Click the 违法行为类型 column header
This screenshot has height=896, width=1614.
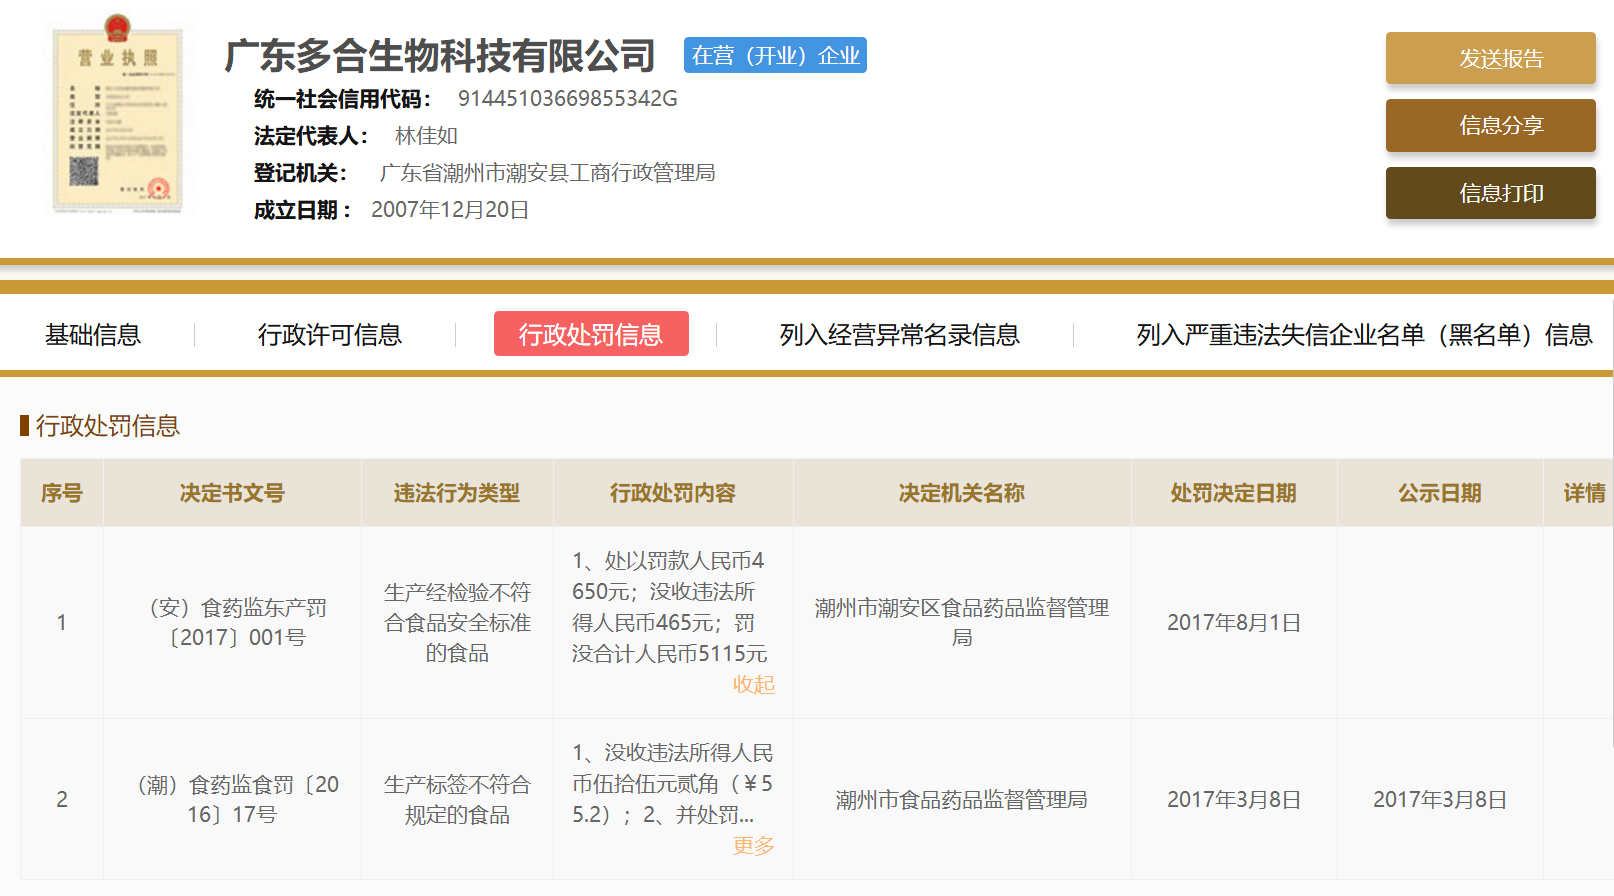pyautogui.click(x=457, y=493)
